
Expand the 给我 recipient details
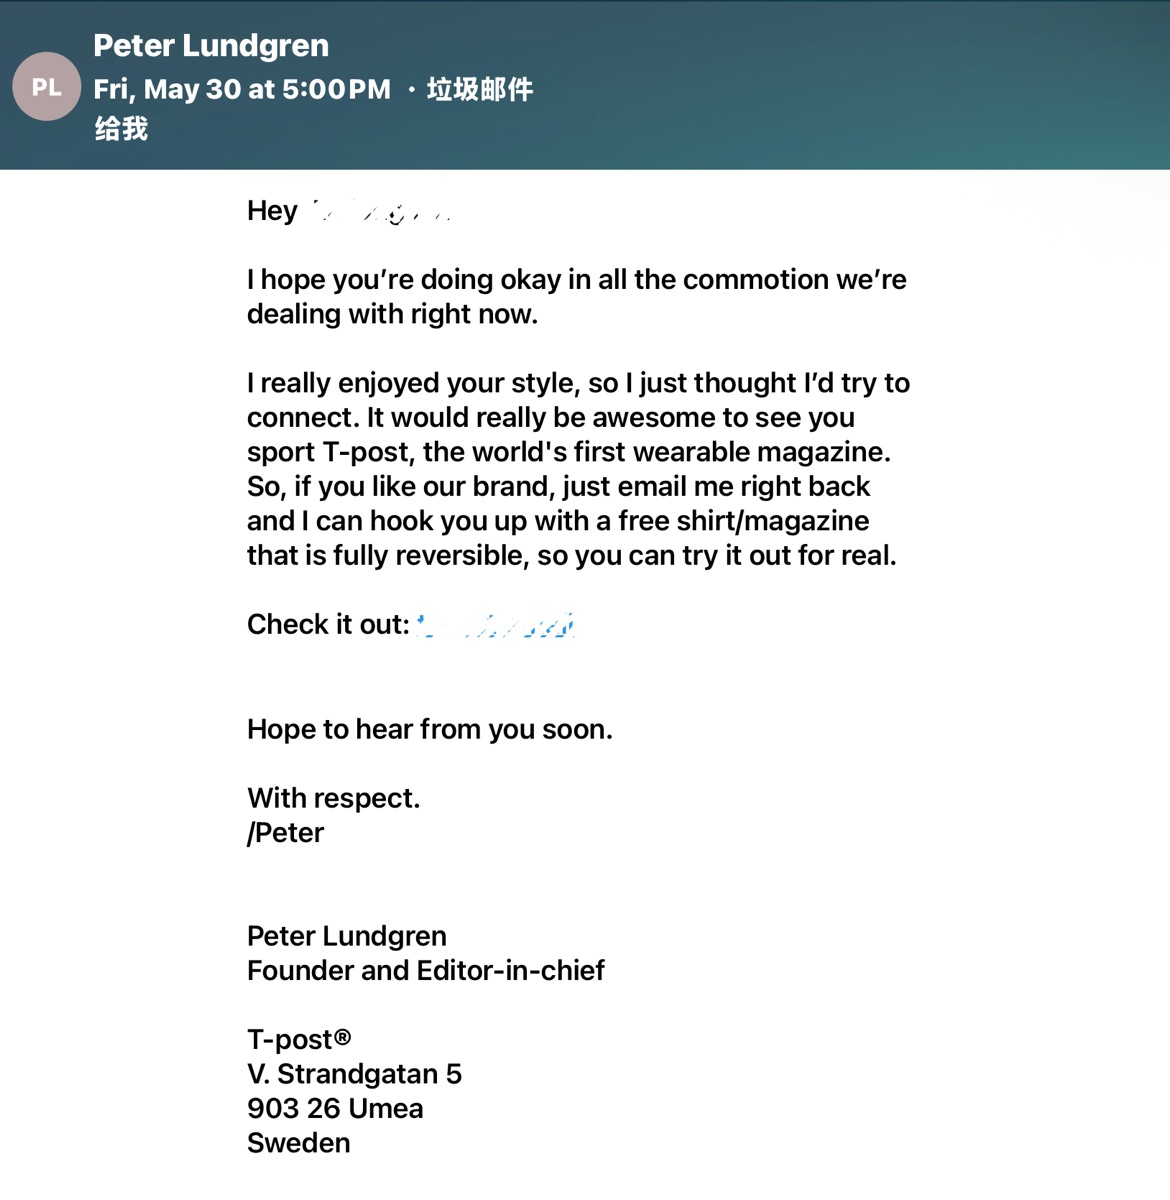[x=121, y=129]
